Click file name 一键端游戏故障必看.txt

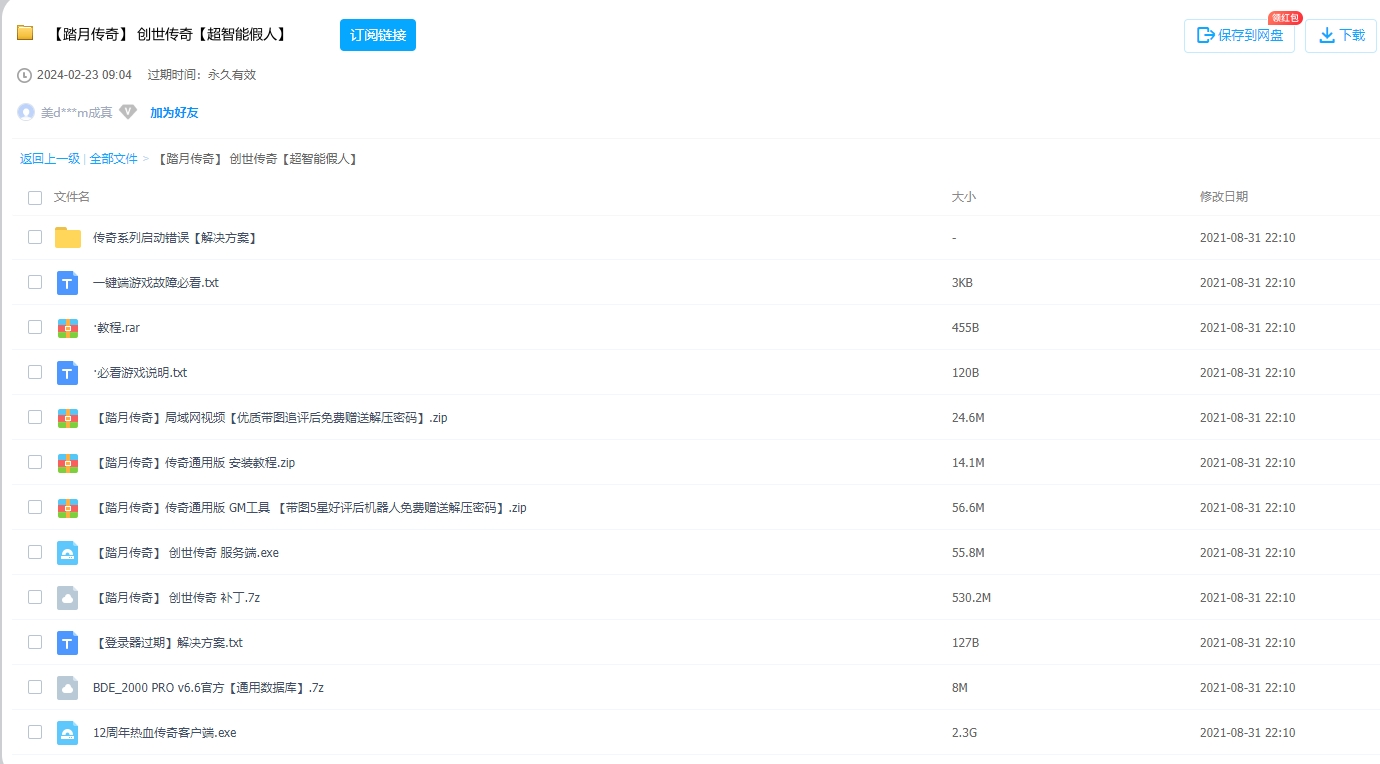(156, 283)
